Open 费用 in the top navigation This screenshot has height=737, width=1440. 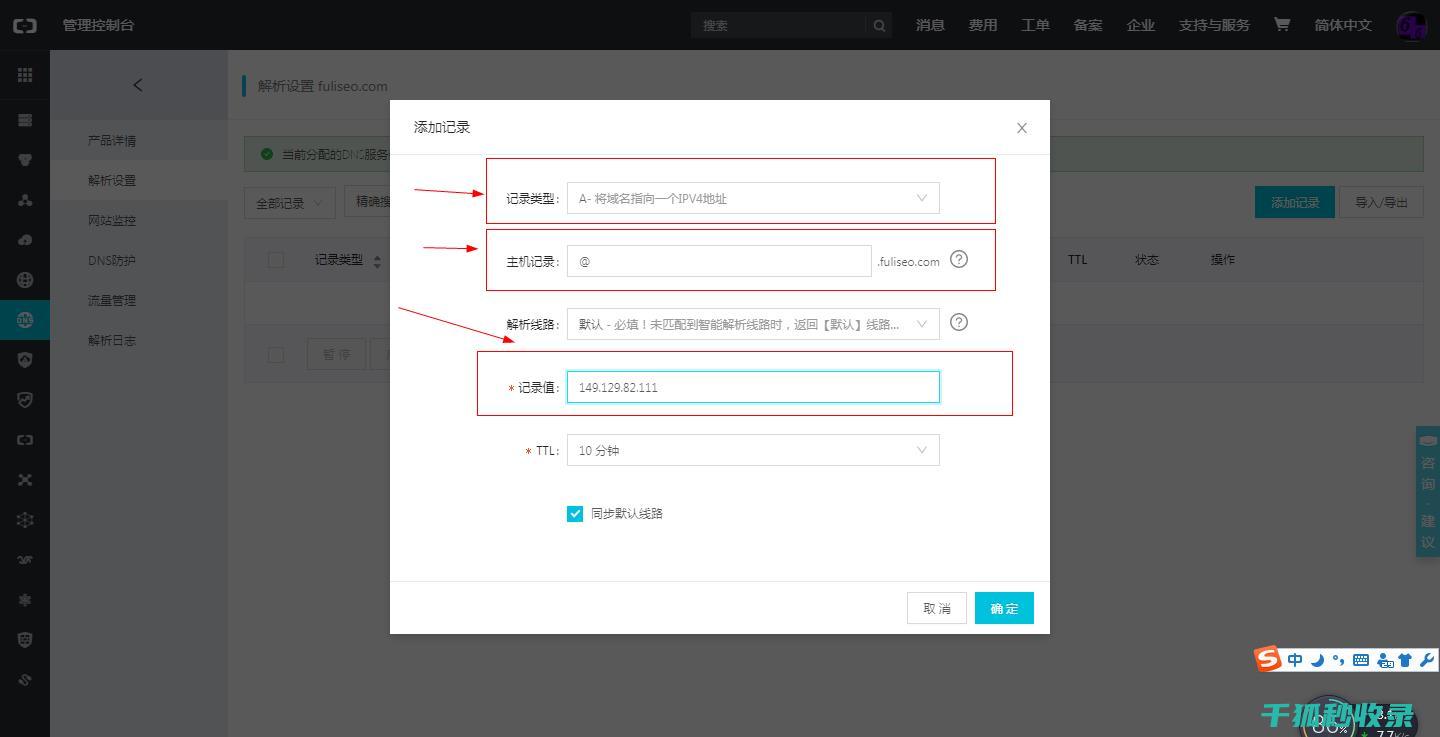[x=983, y=25]
